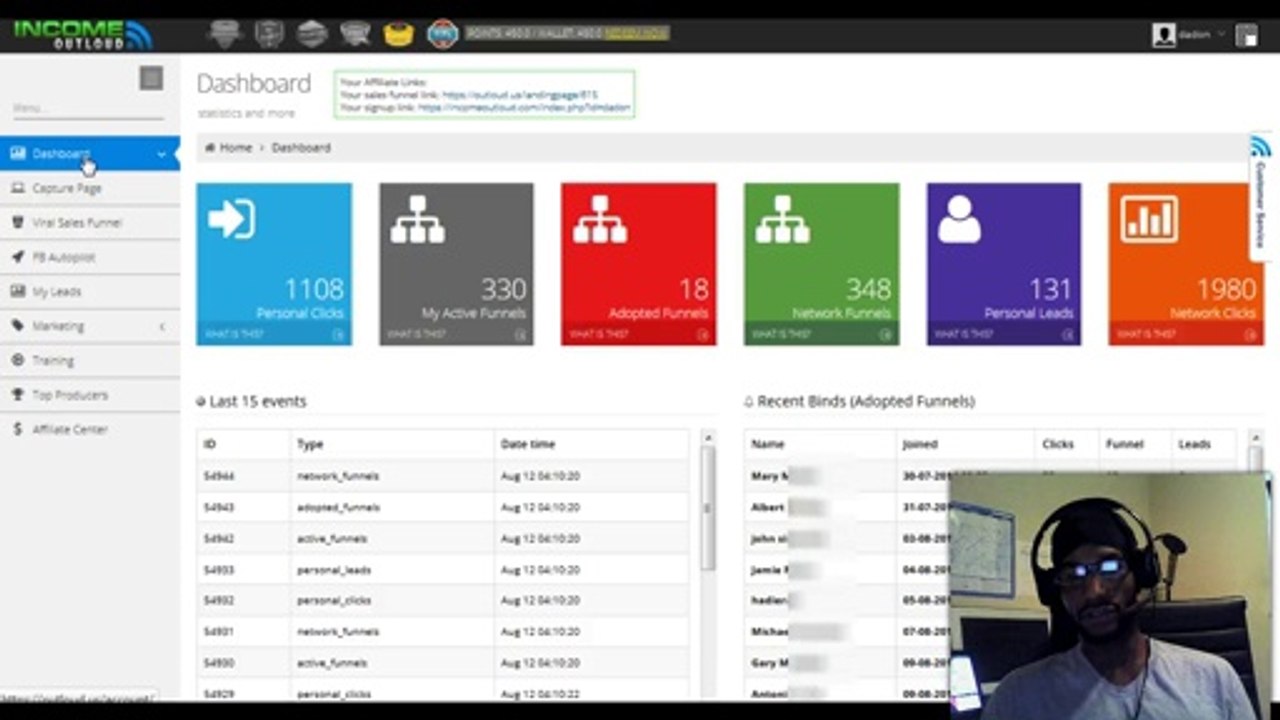Click the 1108 Personal Clicks count
The width and height of the screenshot is (1280, 720).
coord(314,289)
